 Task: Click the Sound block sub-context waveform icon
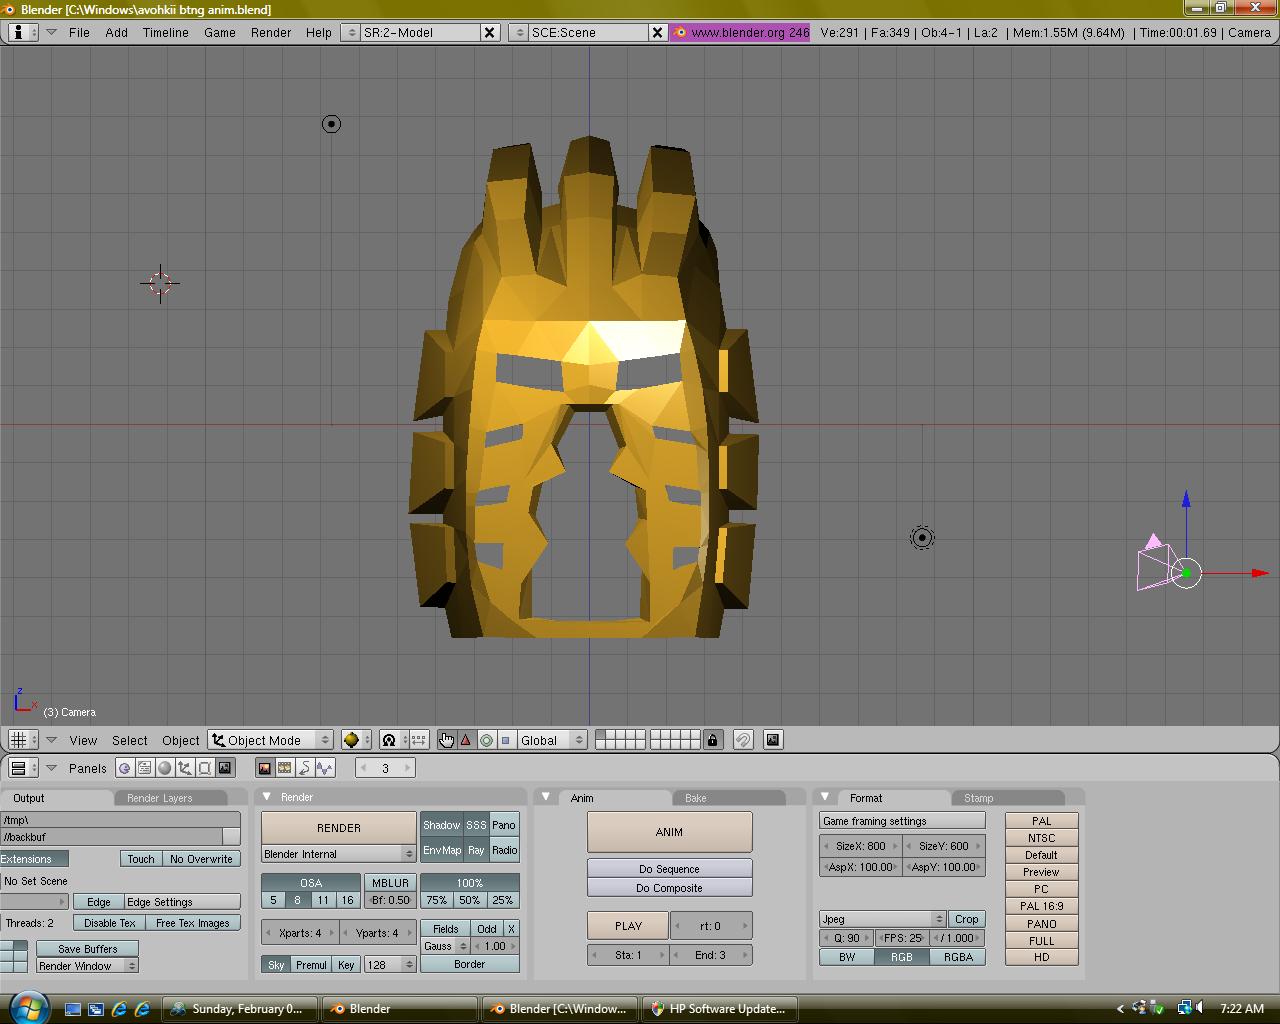pyautogui.click(x=325, y=768)
